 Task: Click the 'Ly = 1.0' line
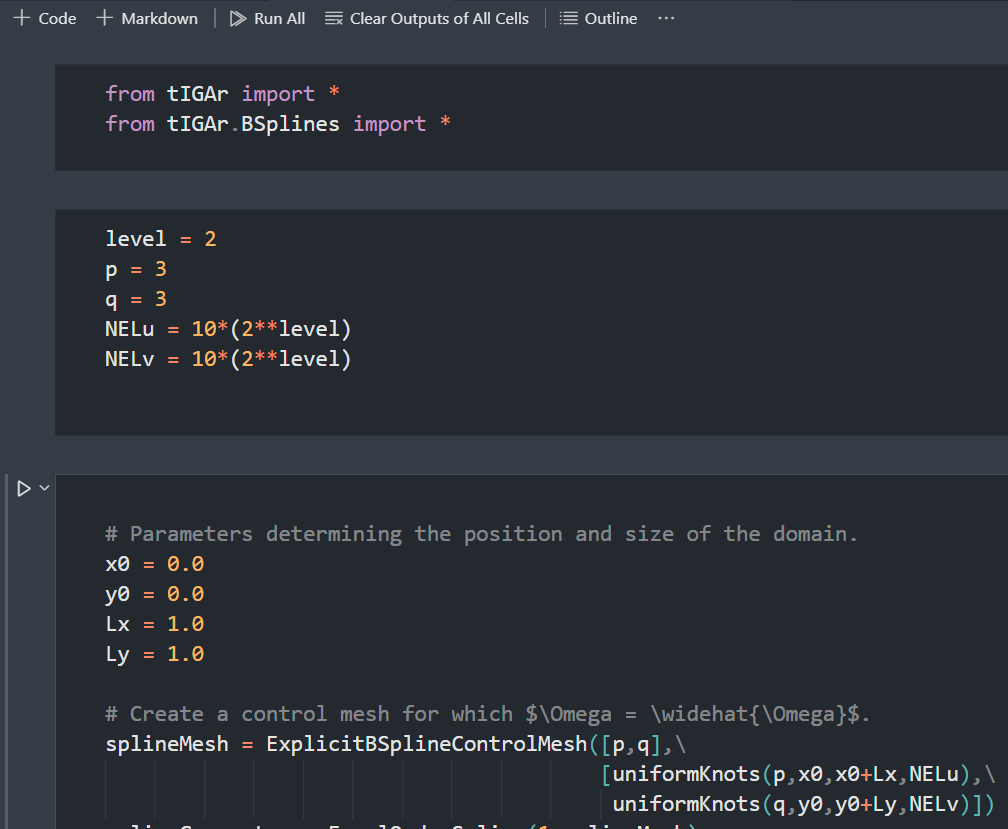click(x=154, y=654)
